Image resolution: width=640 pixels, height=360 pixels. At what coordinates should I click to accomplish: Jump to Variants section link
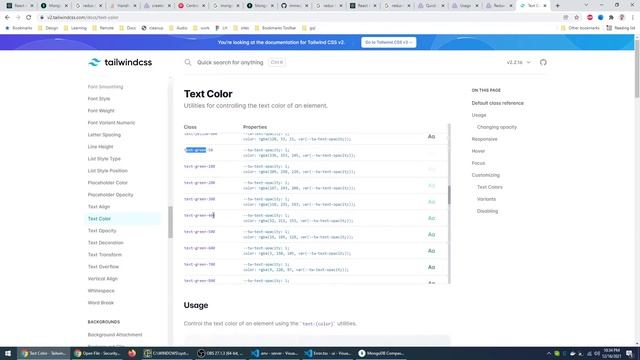click(486, 199)
